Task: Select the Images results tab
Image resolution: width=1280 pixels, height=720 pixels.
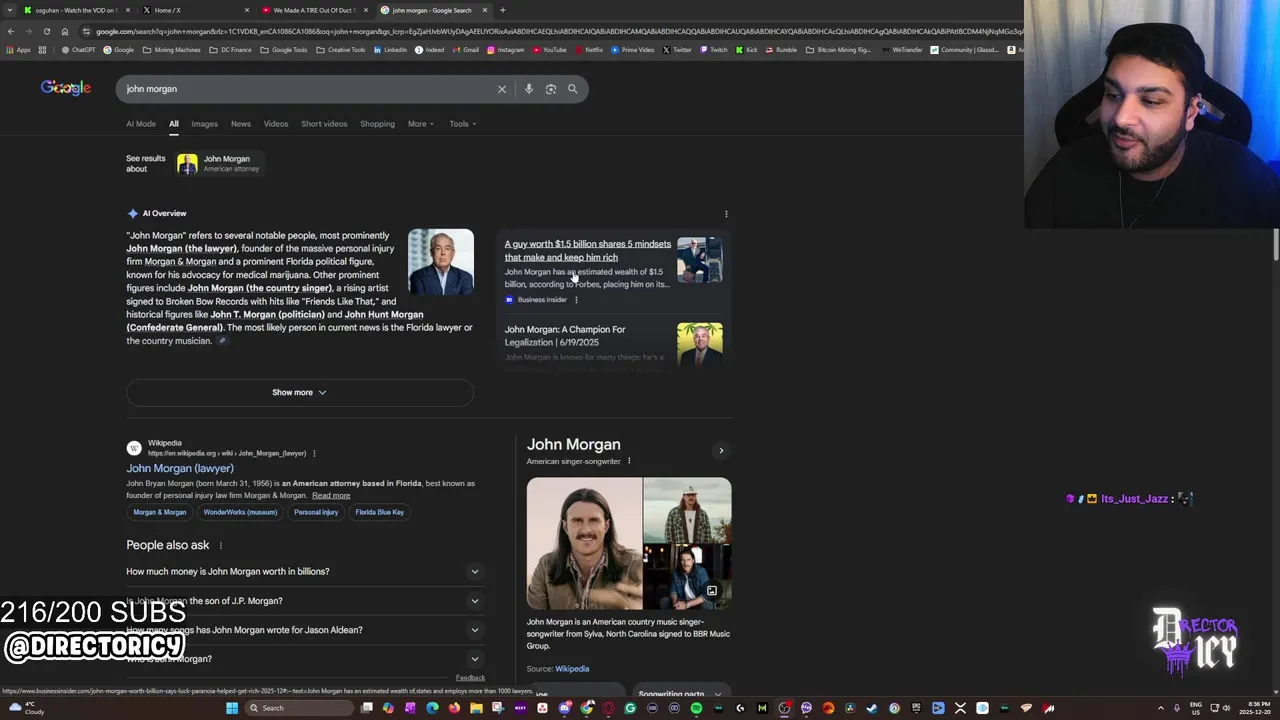Action: tap(204, 124)
